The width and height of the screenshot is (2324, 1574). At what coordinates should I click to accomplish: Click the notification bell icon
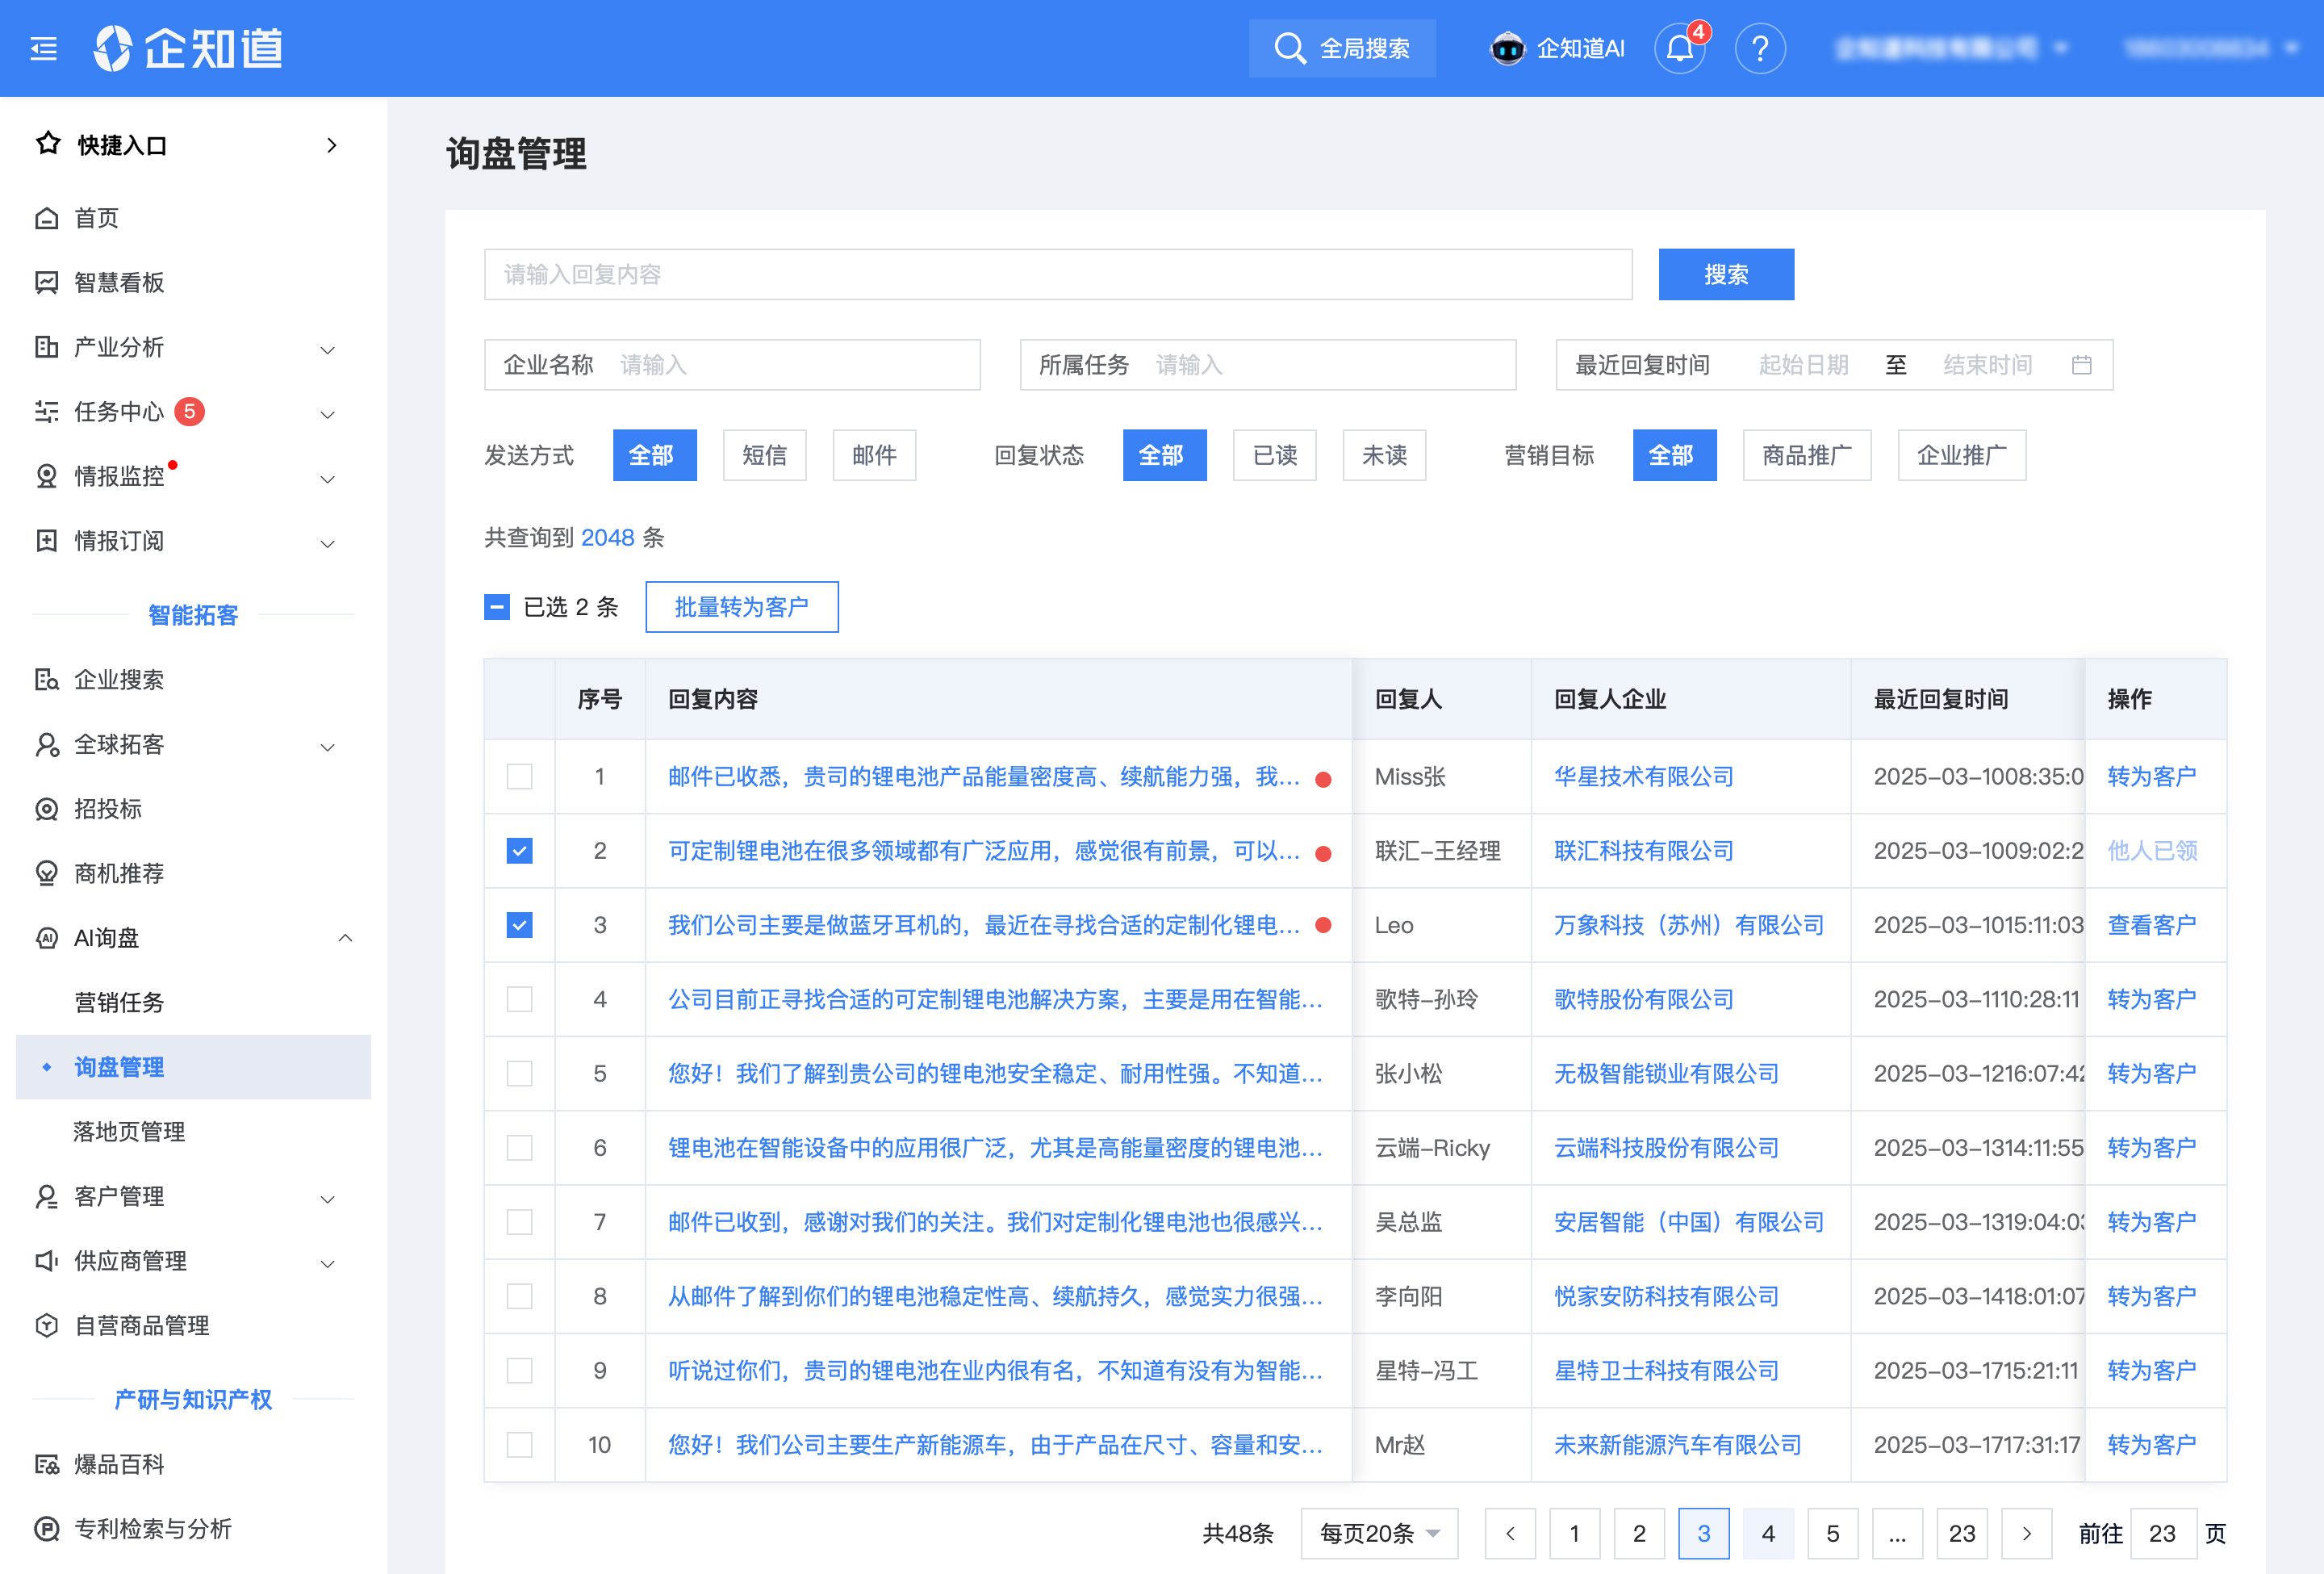1680,48
